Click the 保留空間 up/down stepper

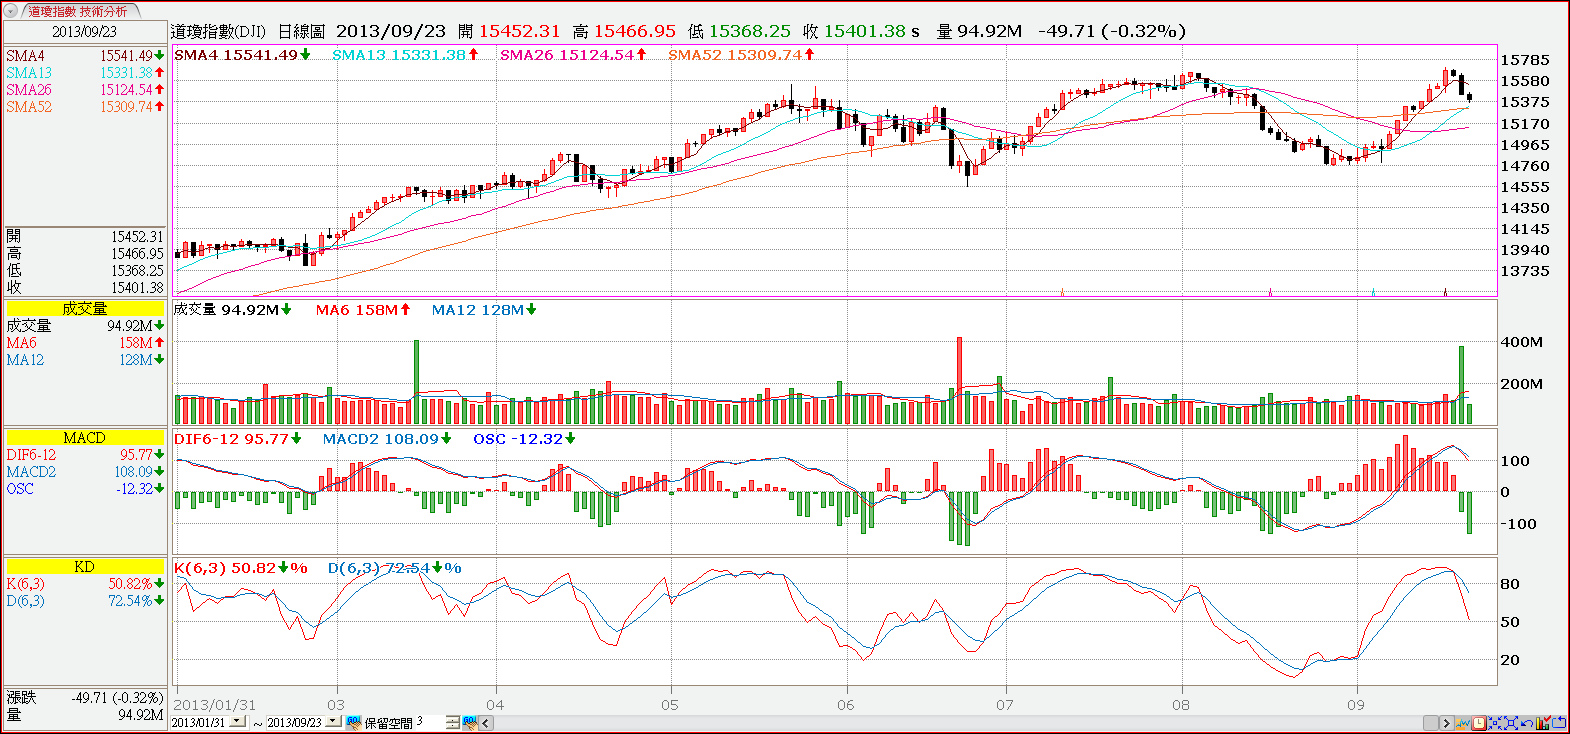click(x=453, y=722)
